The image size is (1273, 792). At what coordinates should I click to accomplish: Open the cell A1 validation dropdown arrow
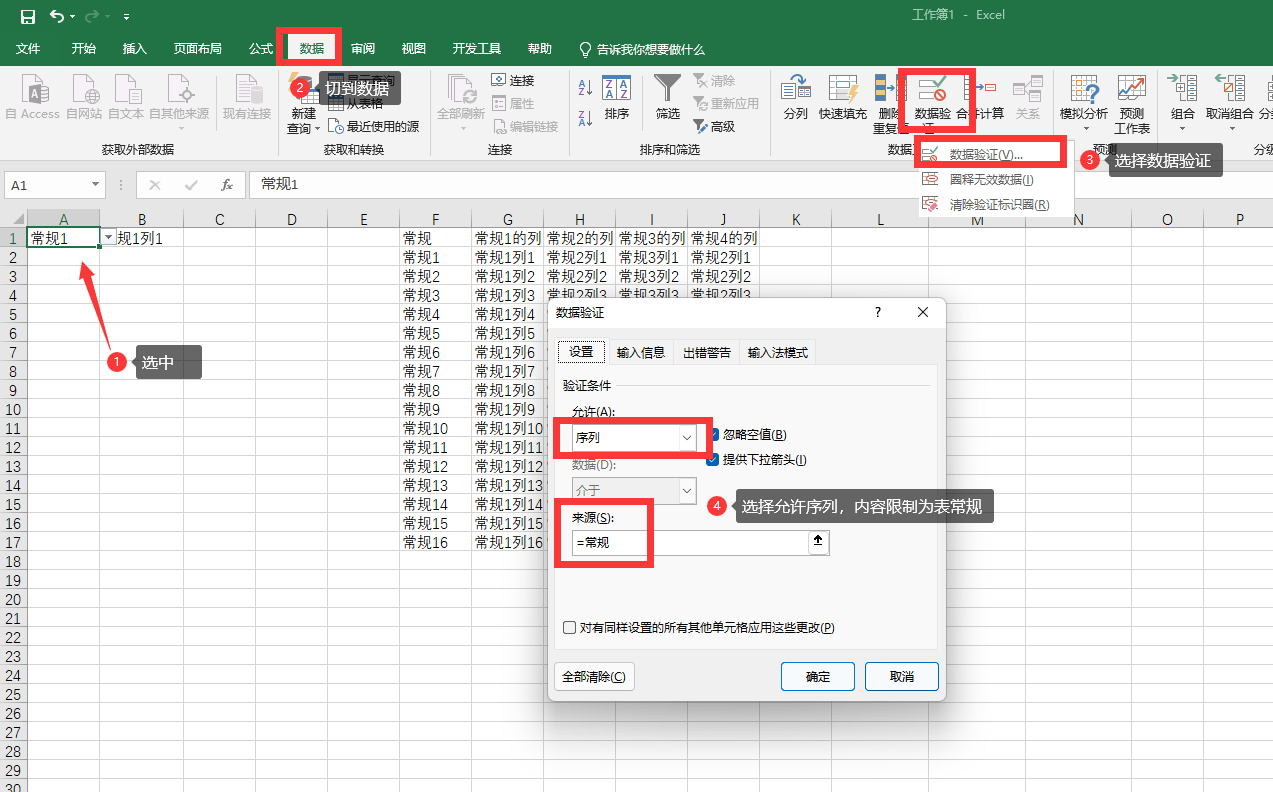point(108,238)
